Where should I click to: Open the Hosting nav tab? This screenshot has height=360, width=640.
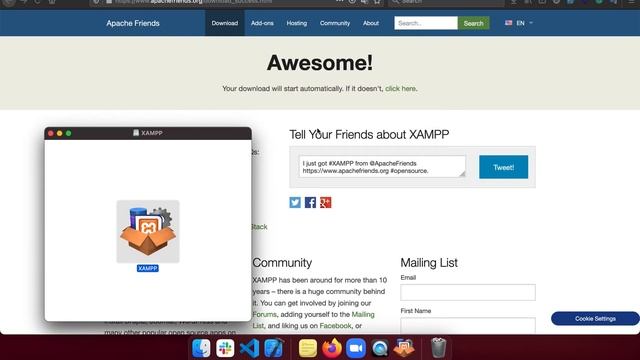click(x=297, y=23)
